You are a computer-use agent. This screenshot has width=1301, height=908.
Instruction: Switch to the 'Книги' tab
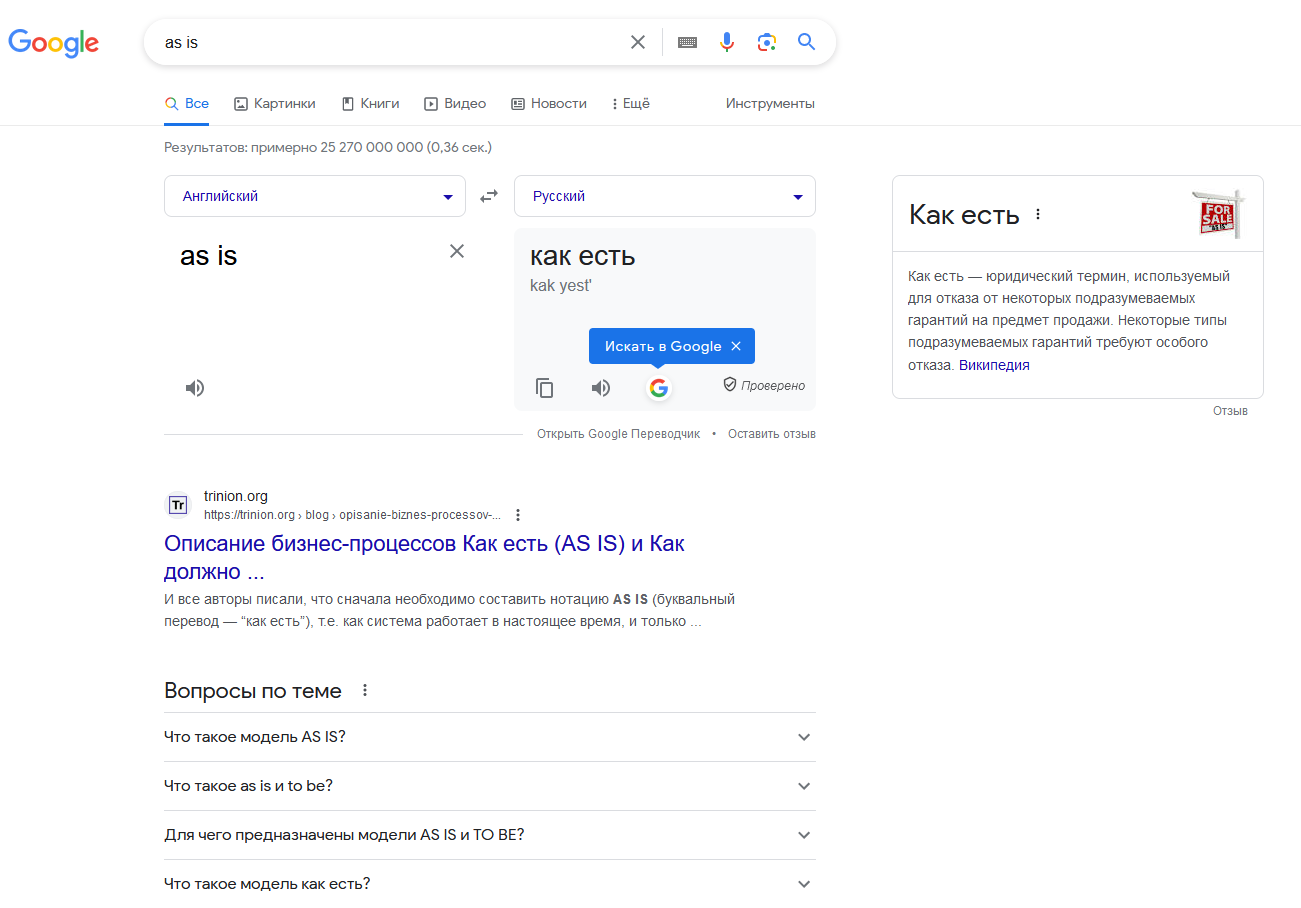[370, 103]
